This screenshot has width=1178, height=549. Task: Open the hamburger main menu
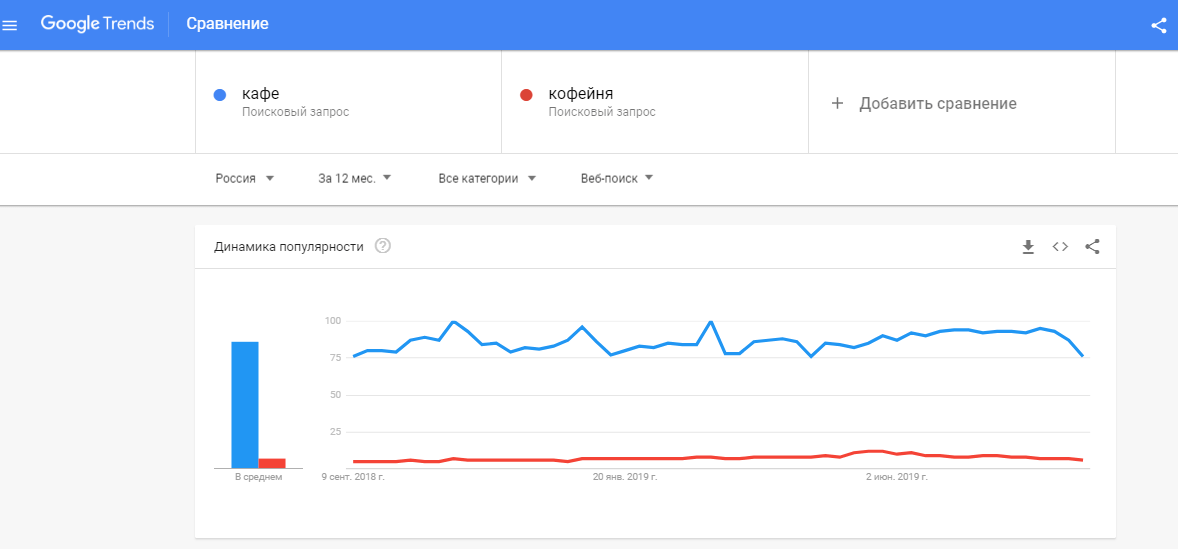10,25
